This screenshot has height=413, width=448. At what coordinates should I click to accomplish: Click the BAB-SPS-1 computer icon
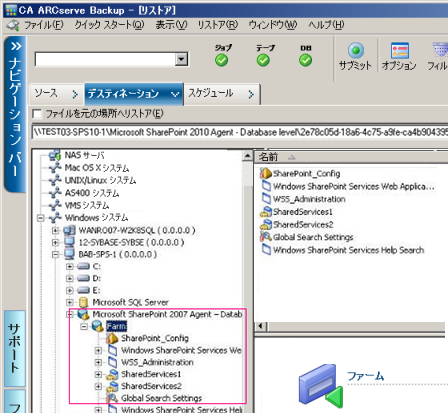click(x=69, y=254)
